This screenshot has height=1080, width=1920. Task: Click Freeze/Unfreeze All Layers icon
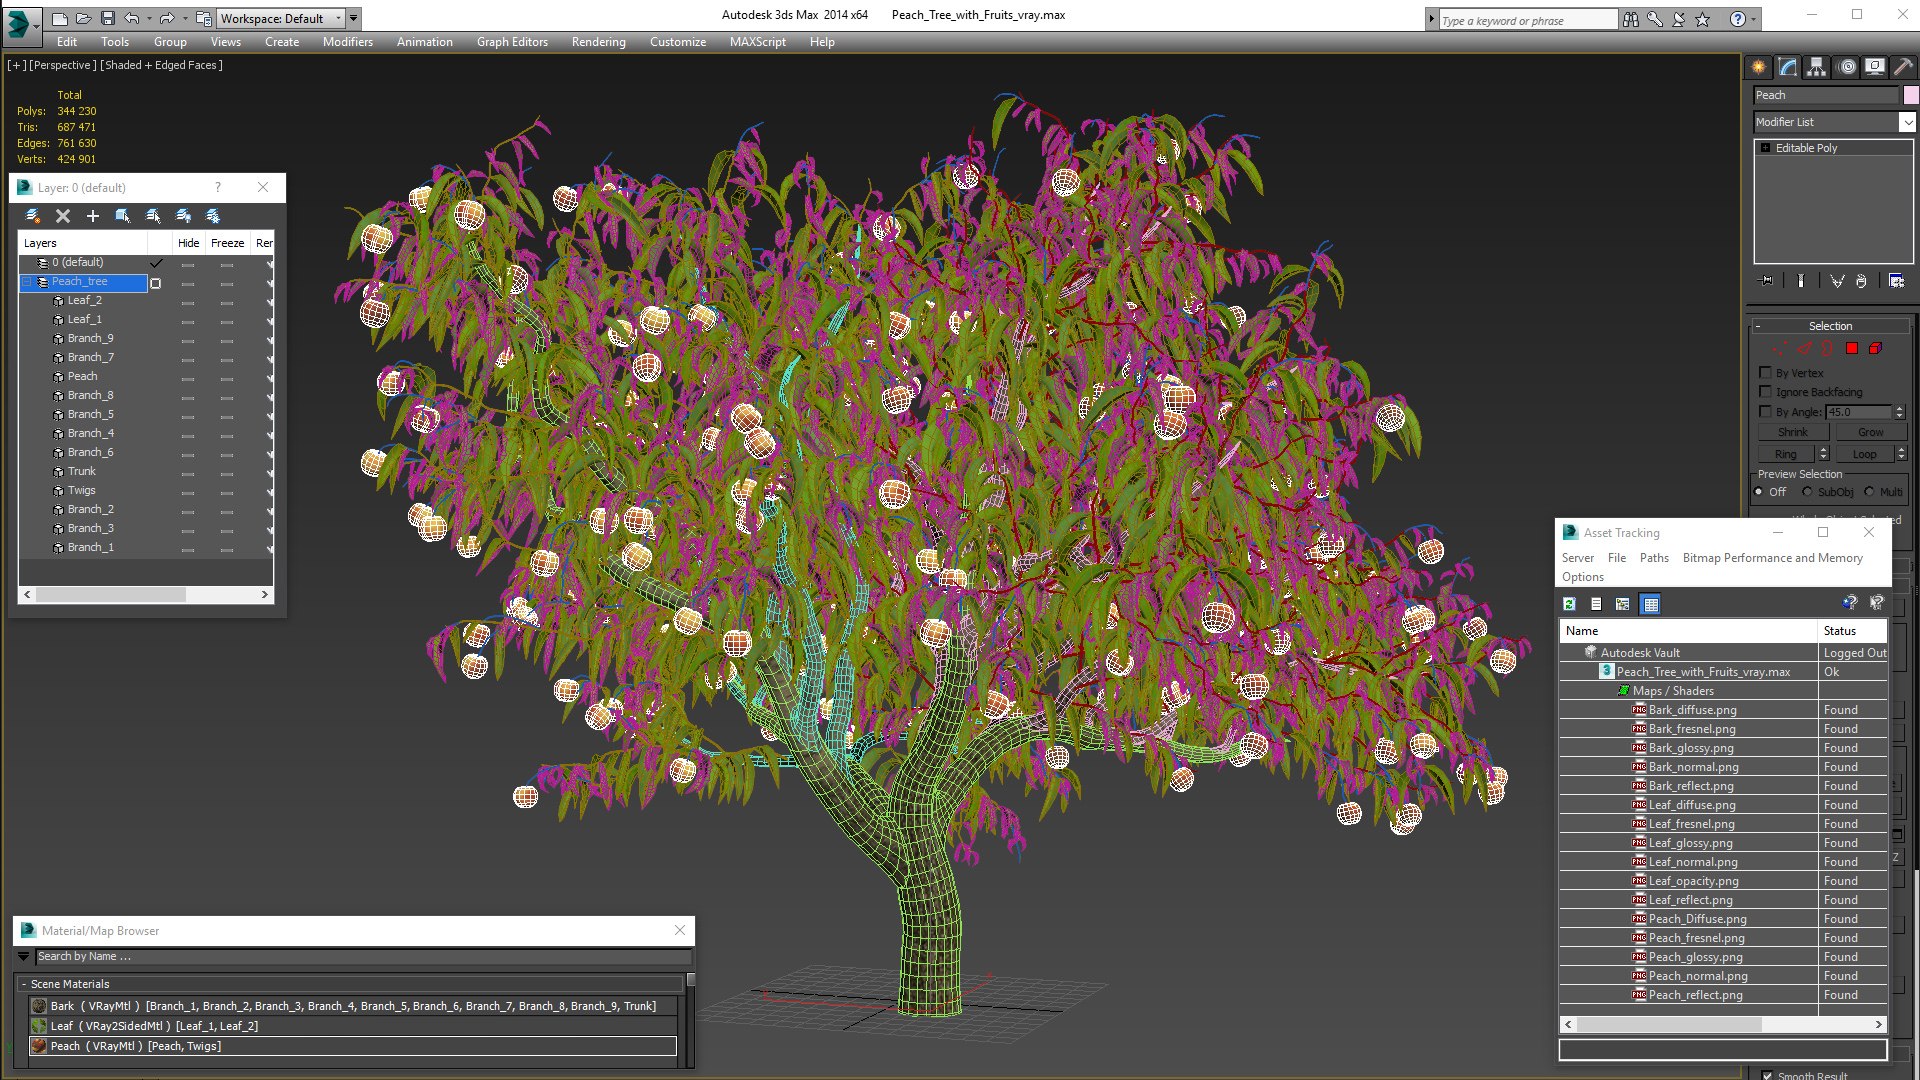click(213, 216)
